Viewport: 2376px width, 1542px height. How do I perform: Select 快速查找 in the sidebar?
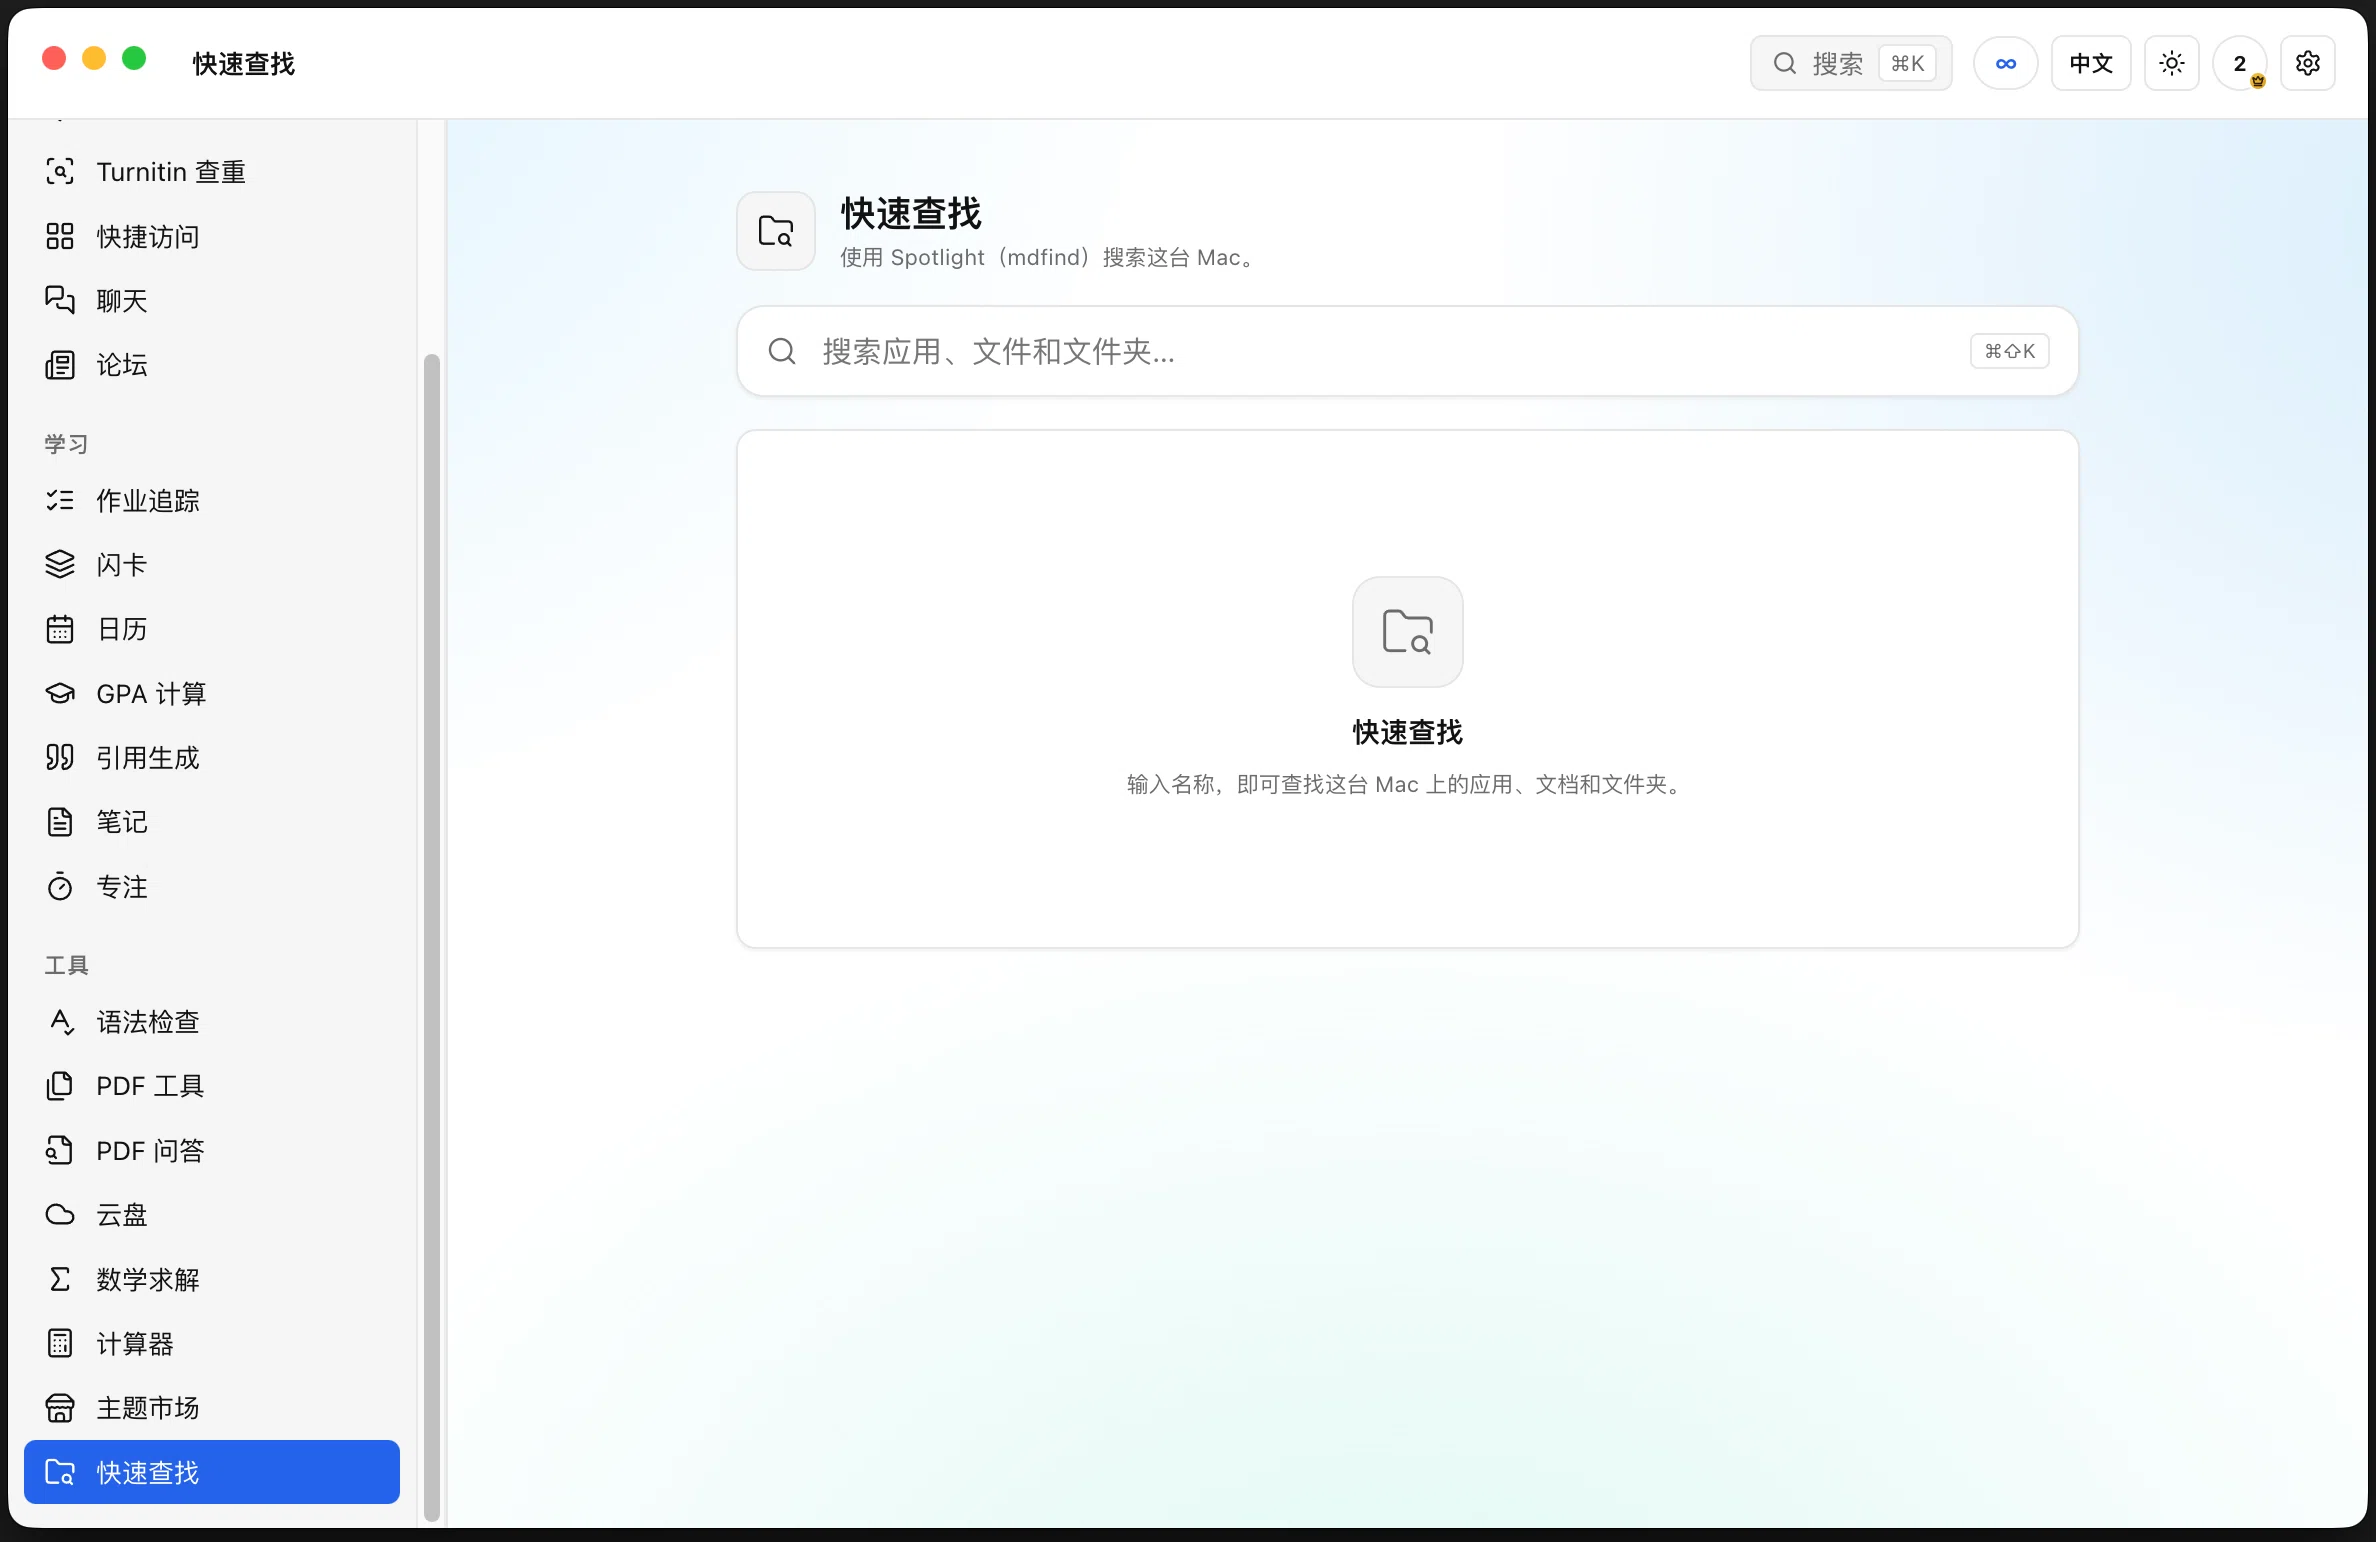click(x=211, y=1472)
